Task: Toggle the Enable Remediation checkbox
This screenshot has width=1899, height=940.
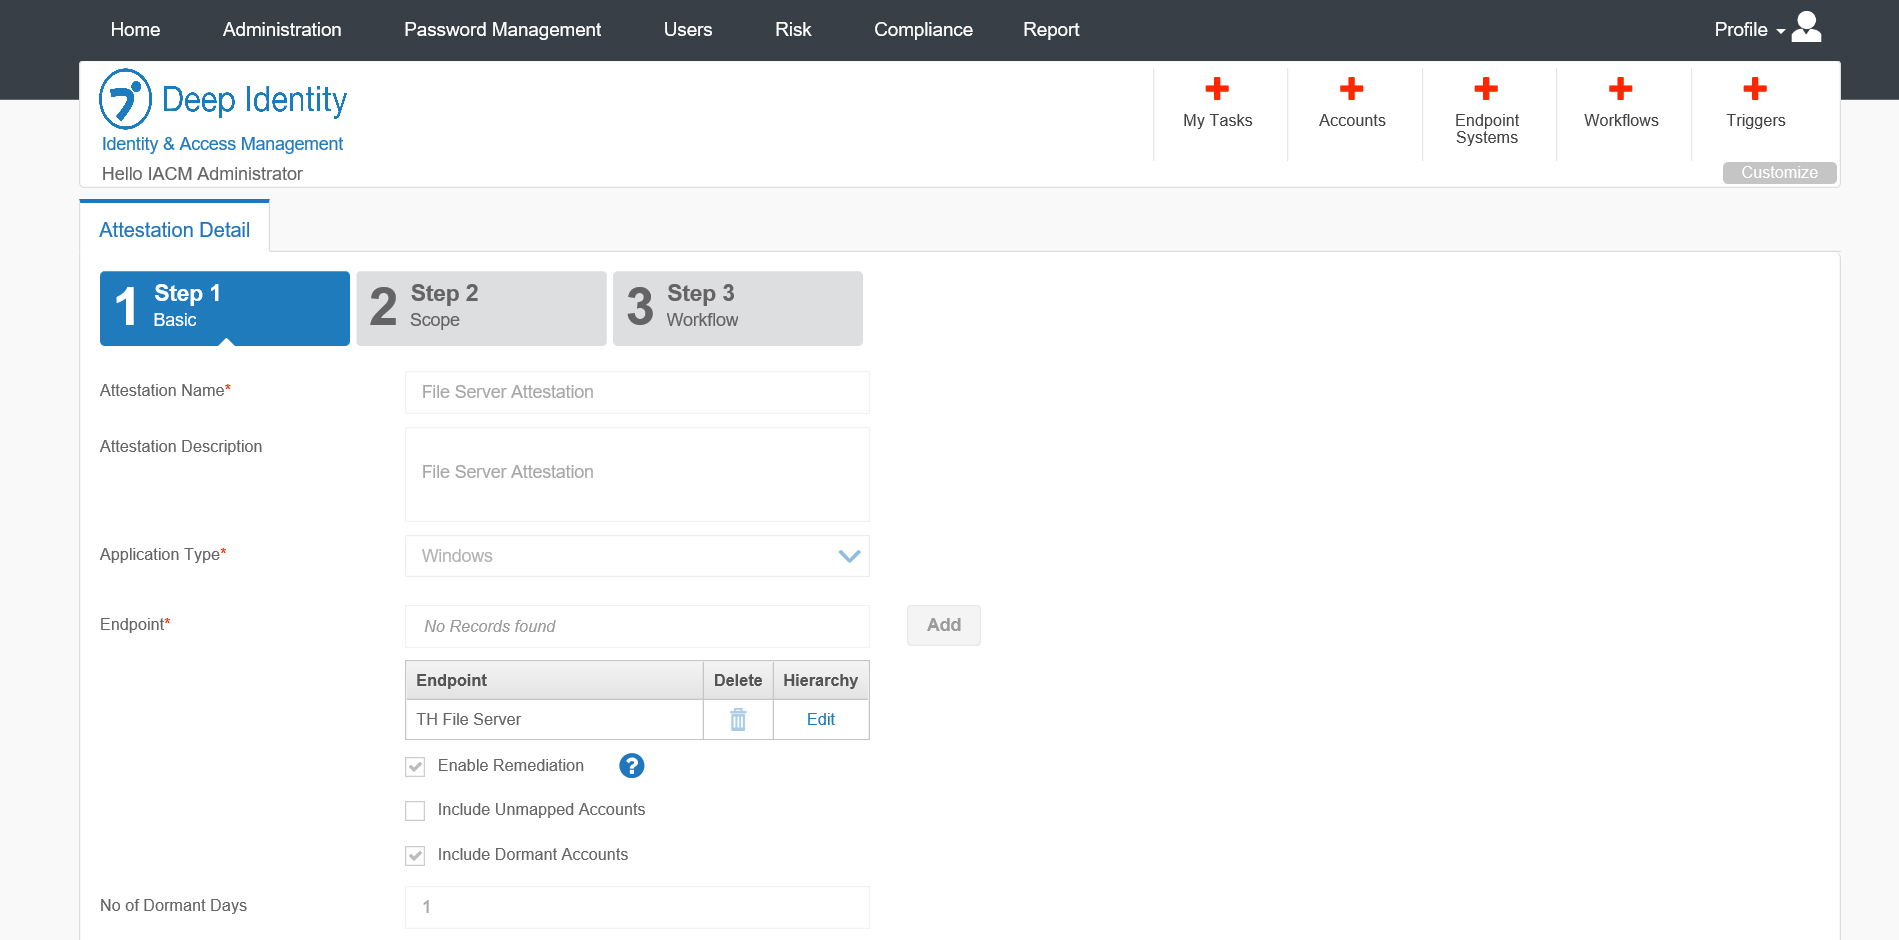Action: point(415,767)
